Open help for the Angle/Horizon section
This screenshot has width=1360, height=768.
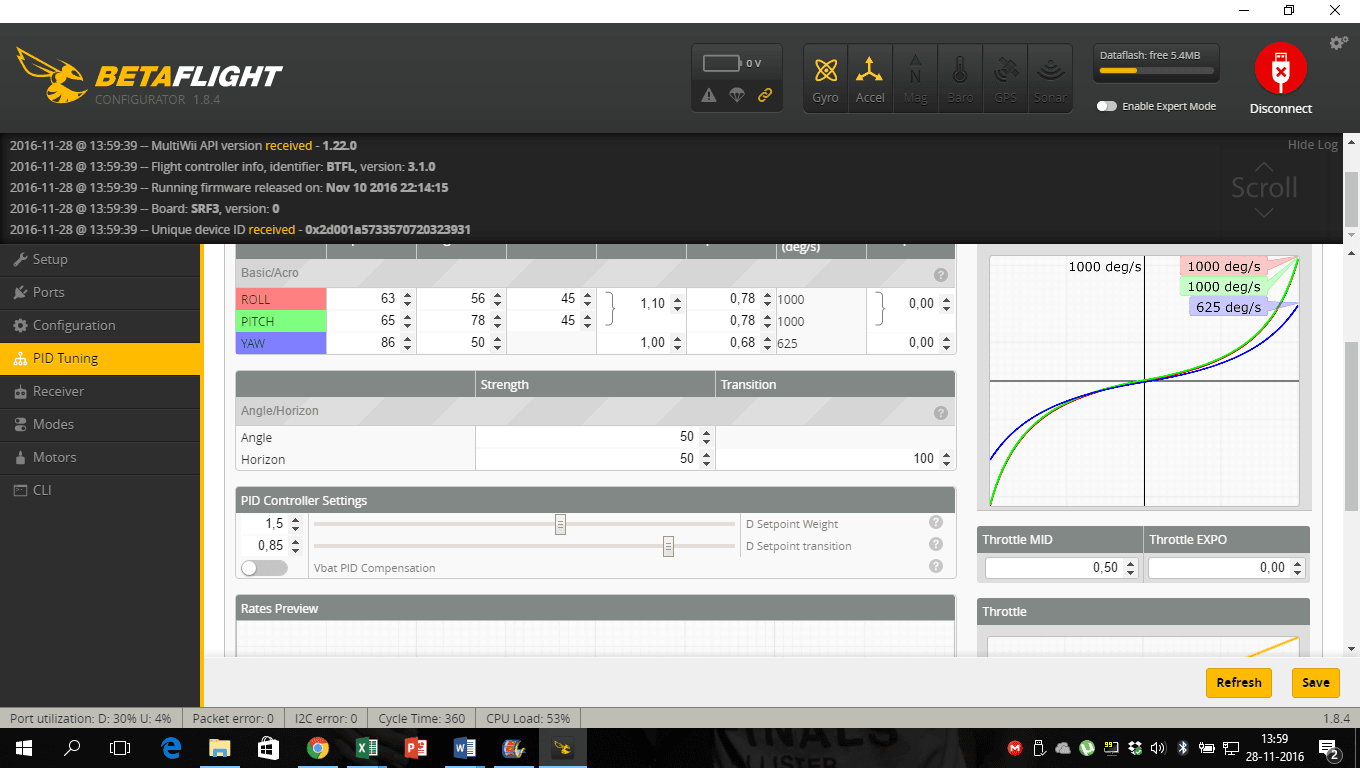pos(941,412)
